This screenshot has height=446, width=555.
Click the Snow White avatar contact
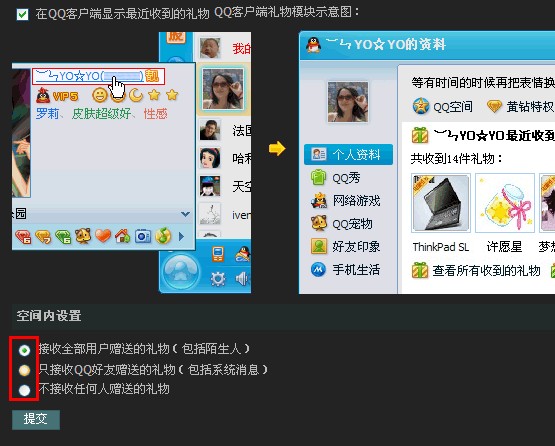point(210,158)
